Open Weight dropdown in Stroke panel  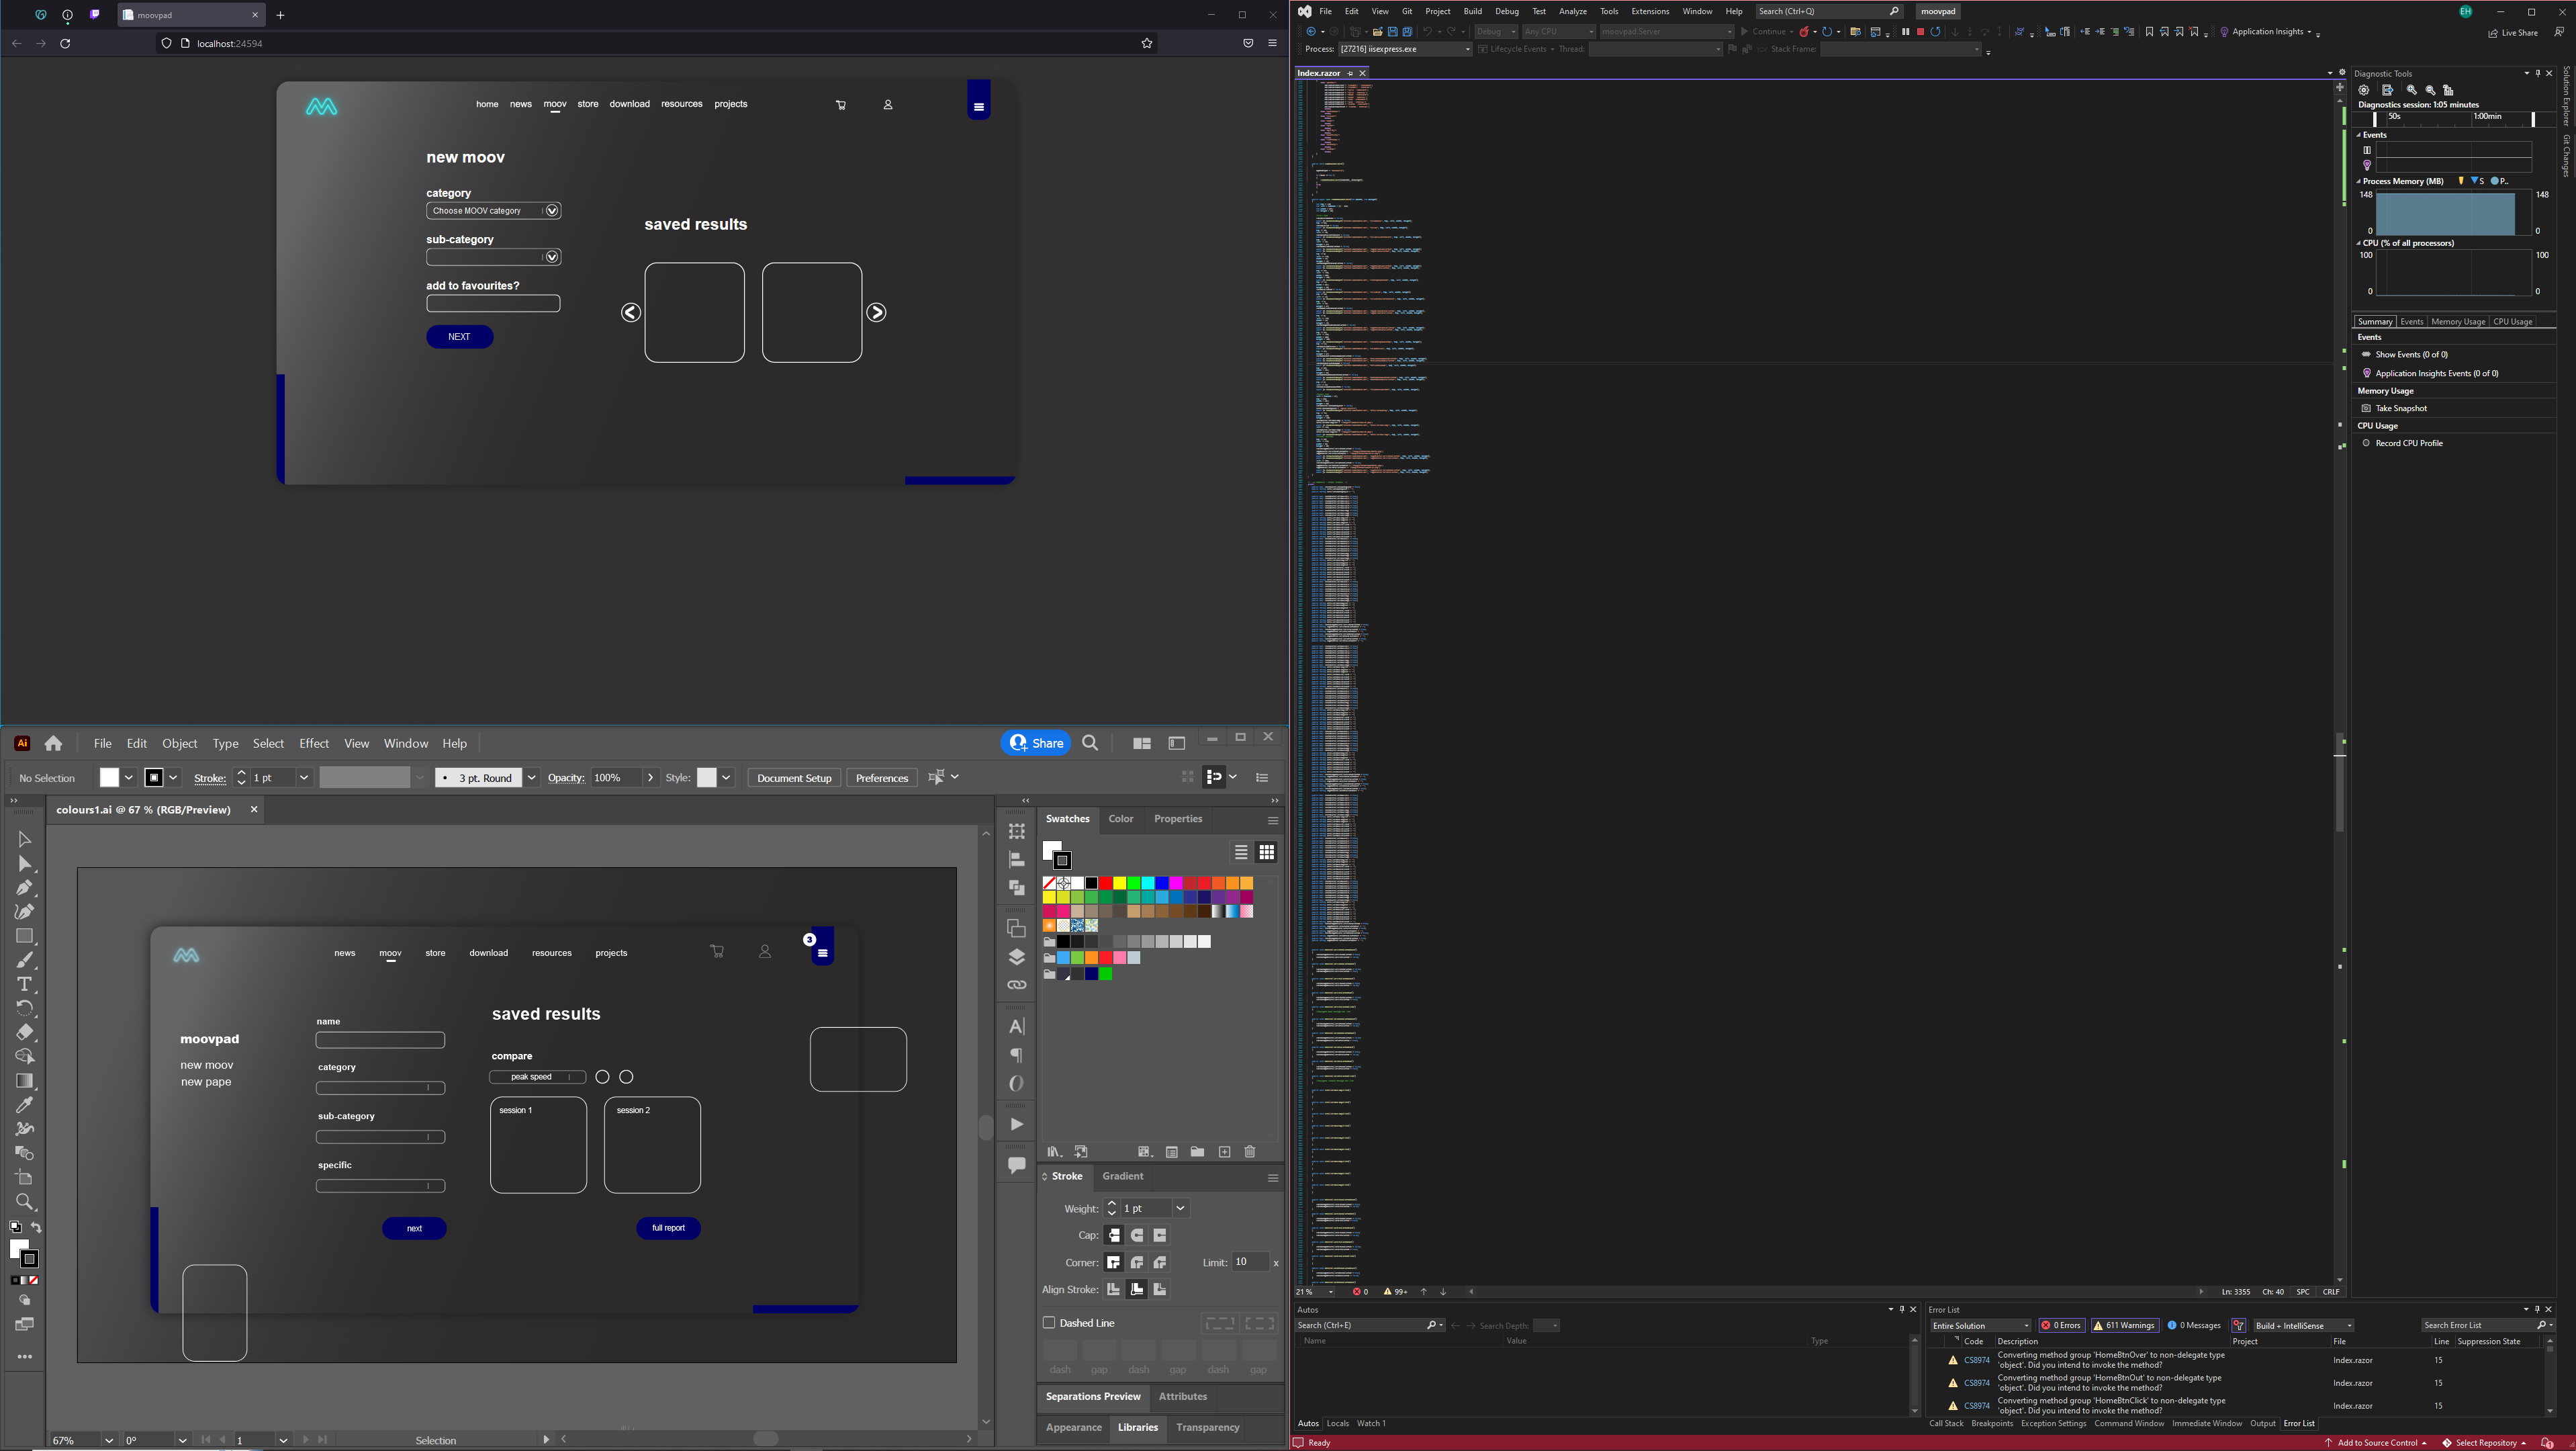point(1180,1209)
